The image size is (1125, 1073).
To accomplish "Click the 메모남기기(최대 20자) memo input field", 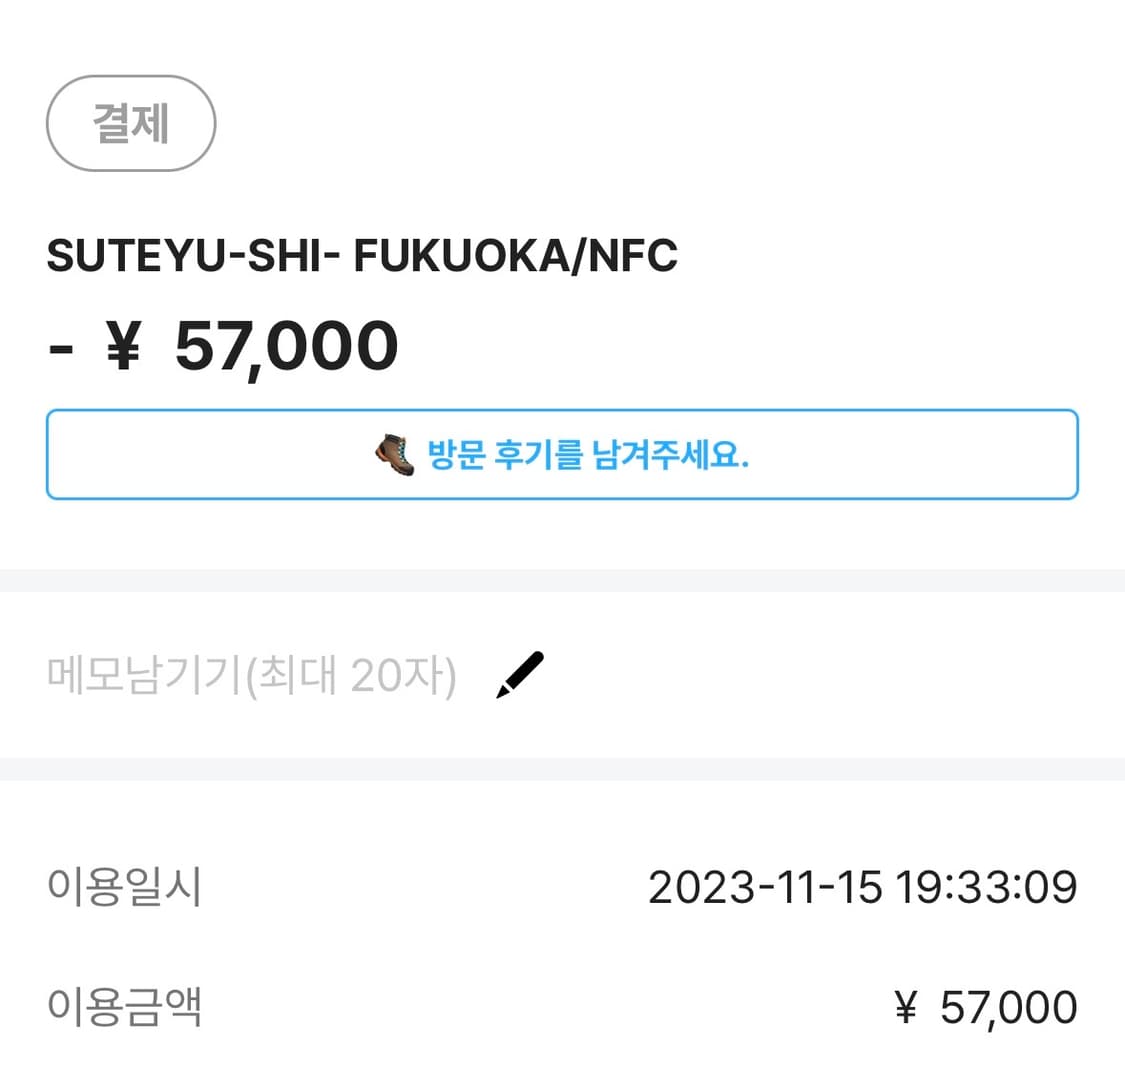I will (252, 676).
